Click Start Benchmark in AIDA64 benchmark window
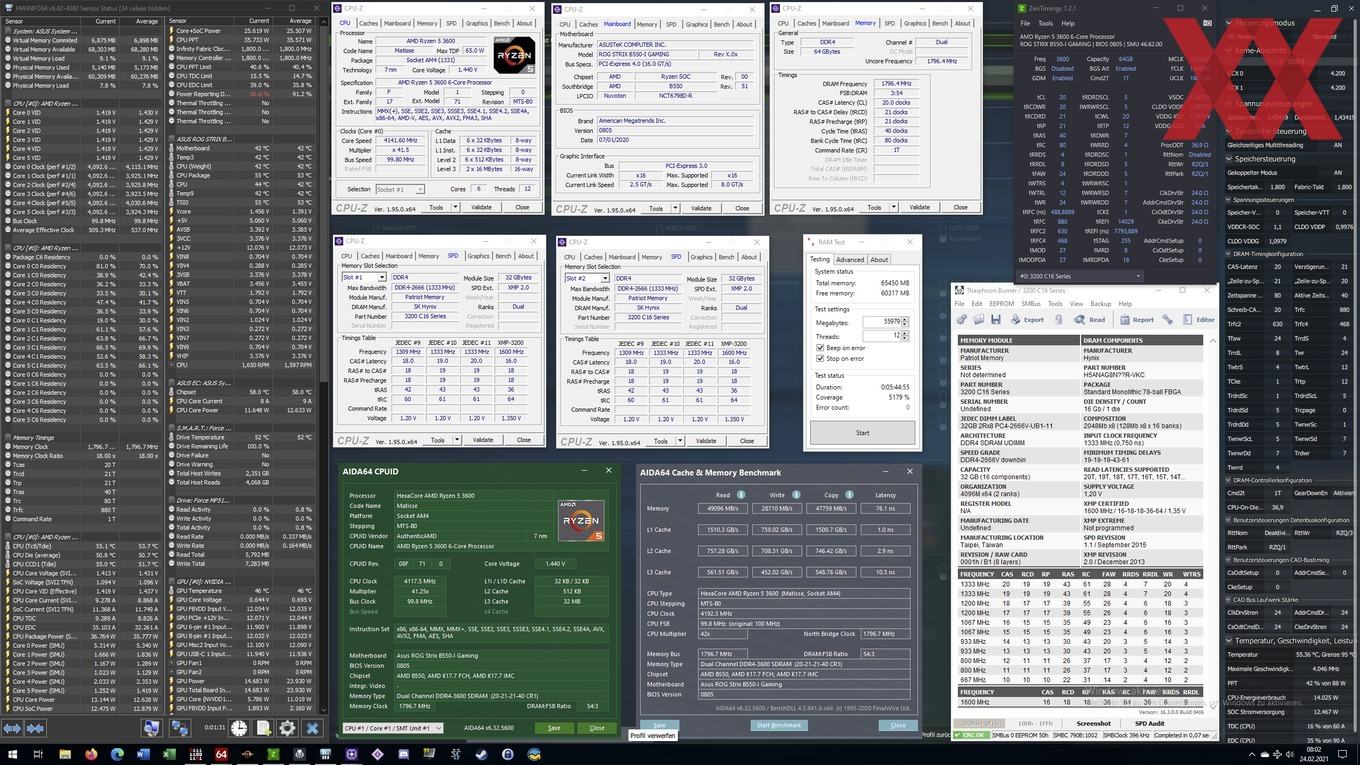 pyautogui.click(x=779, y=725)
